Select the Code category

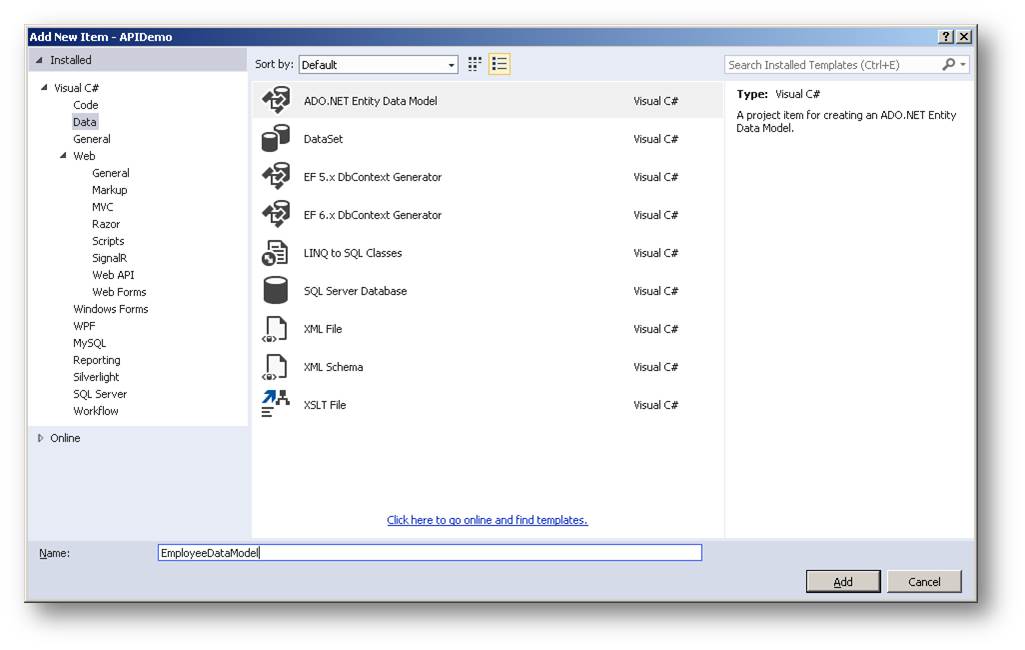point(86,105)
